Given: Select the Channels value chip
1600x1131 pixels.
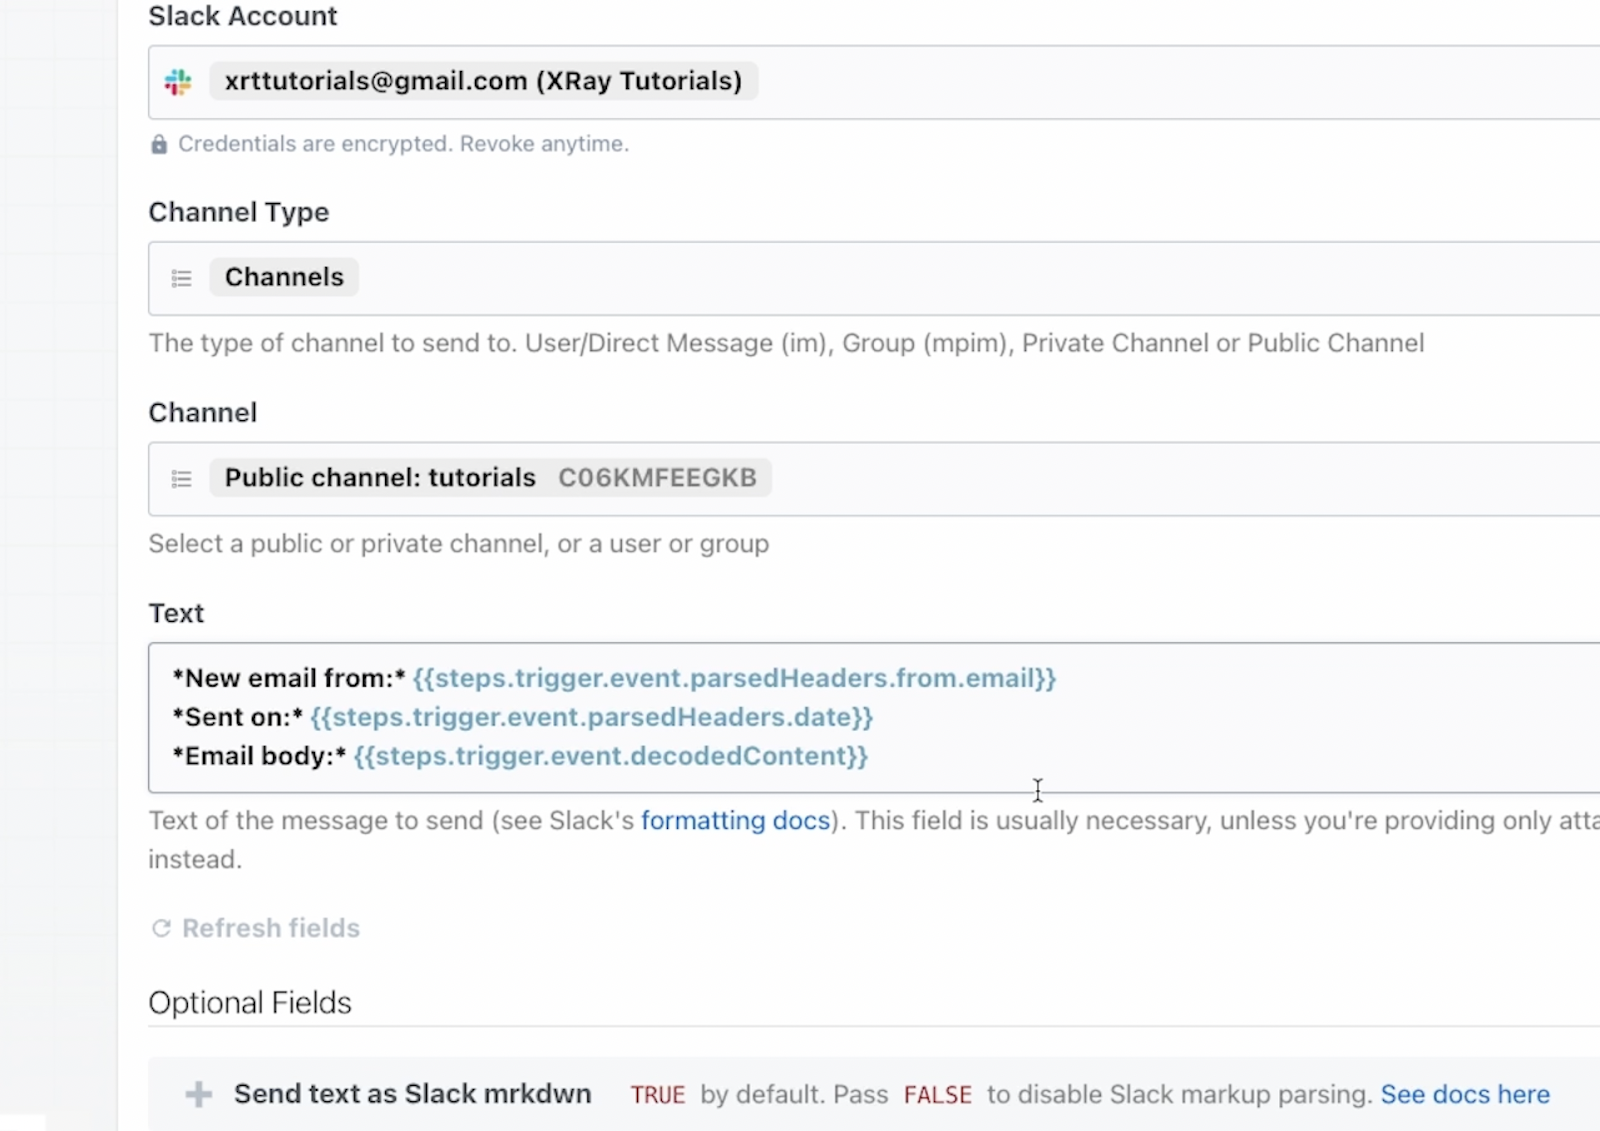Looking at the screenshot, I should (284, 277).
